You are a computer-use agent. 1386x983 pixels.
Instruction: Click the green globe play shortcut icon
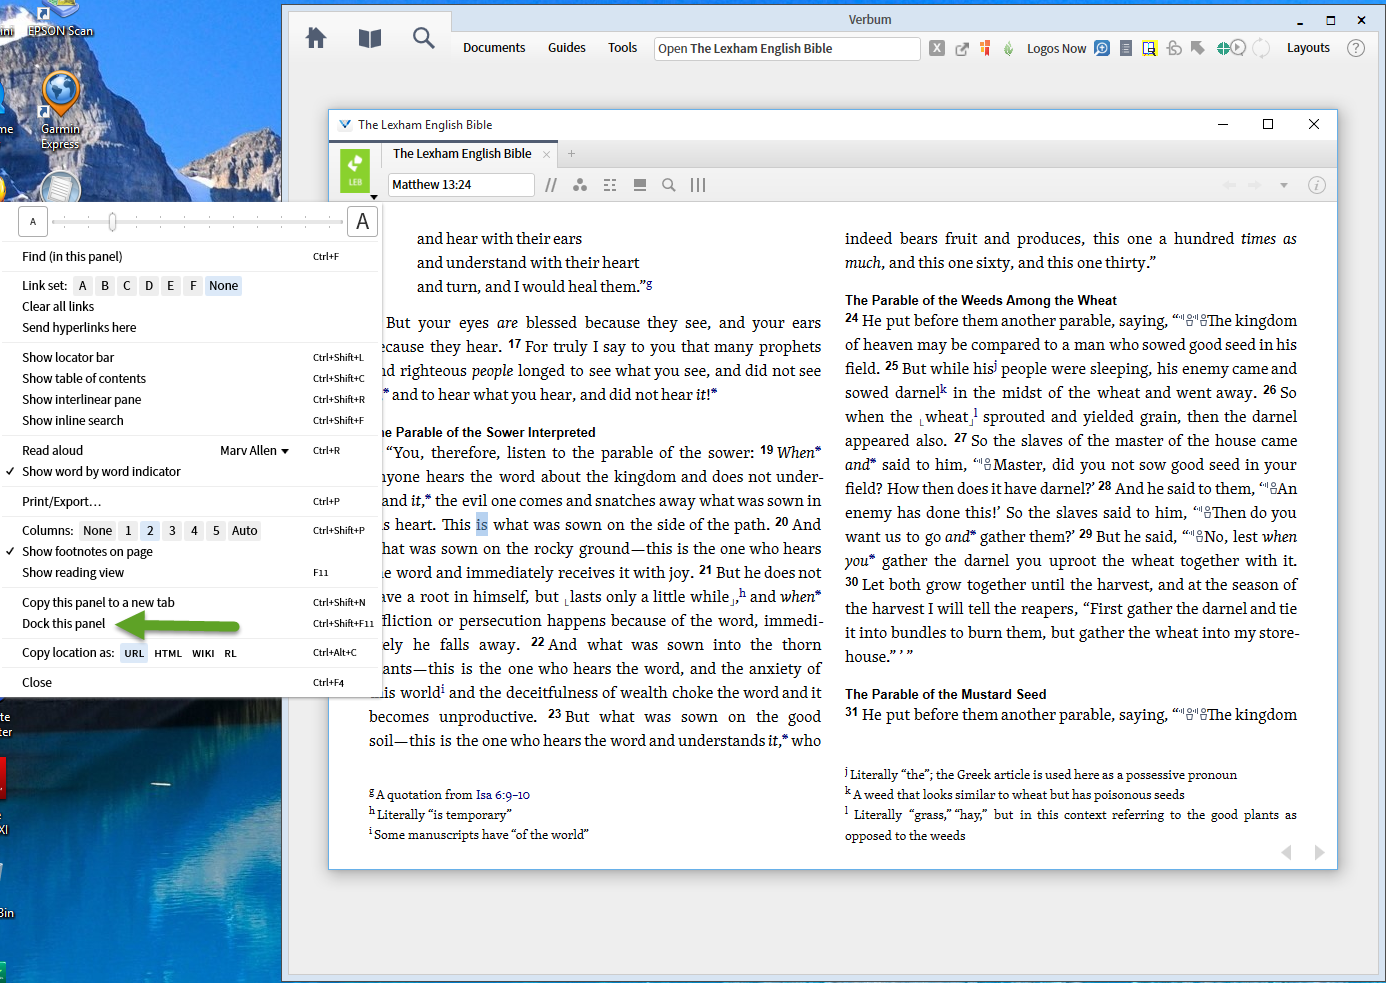(x=1231, y=48)
